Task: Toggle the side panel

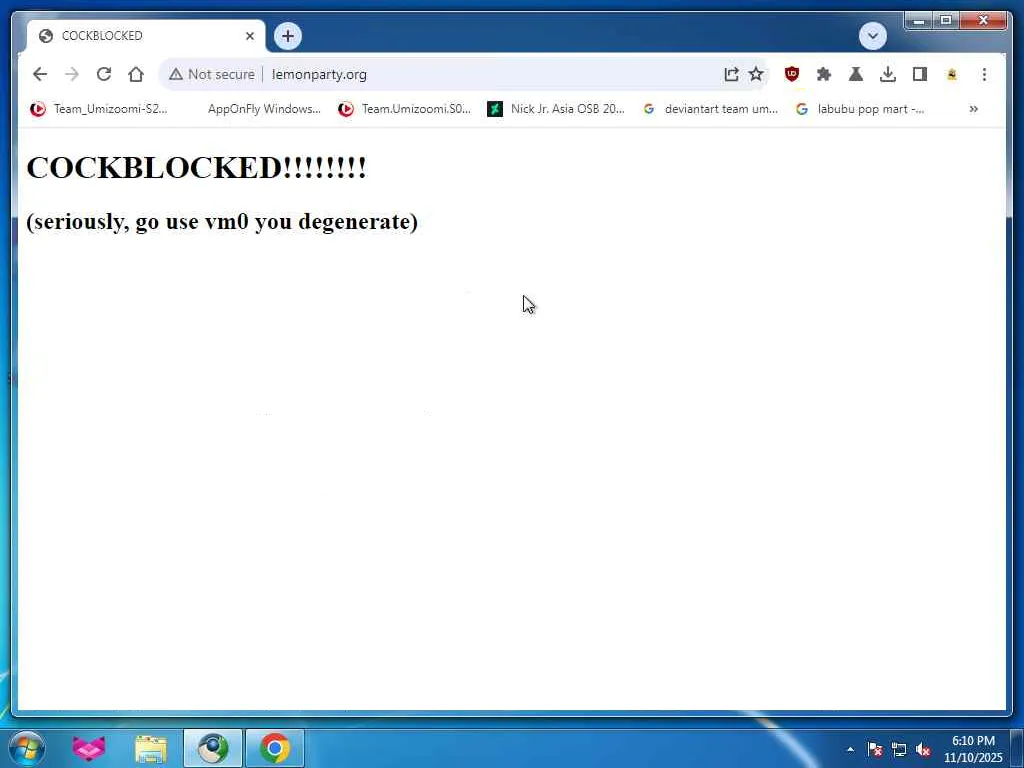Action: point(920,74)
